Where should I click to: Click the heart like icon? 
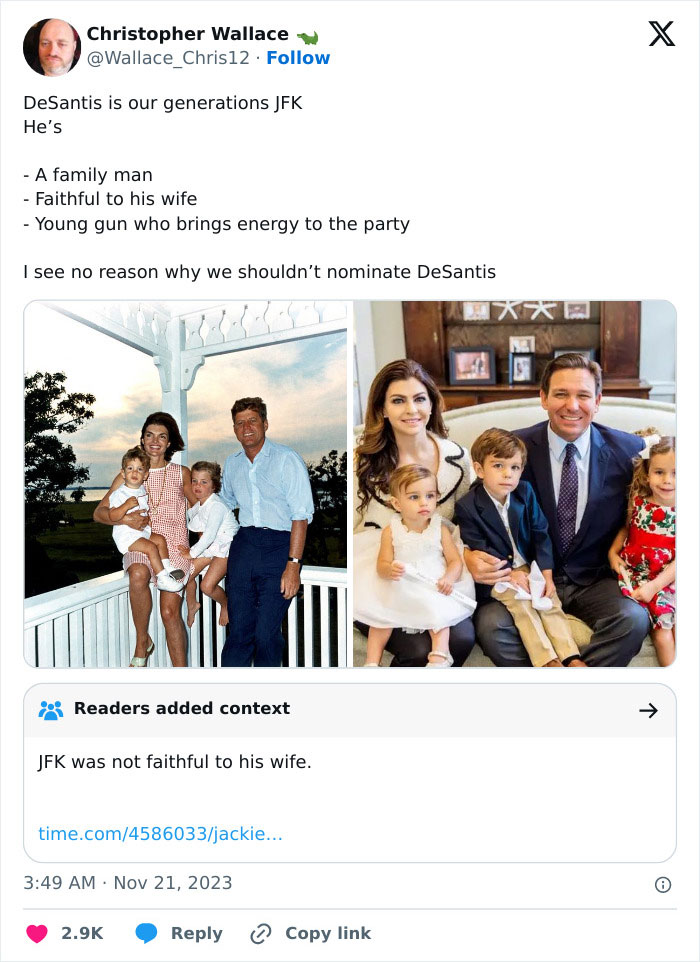(x=37, y=933)
